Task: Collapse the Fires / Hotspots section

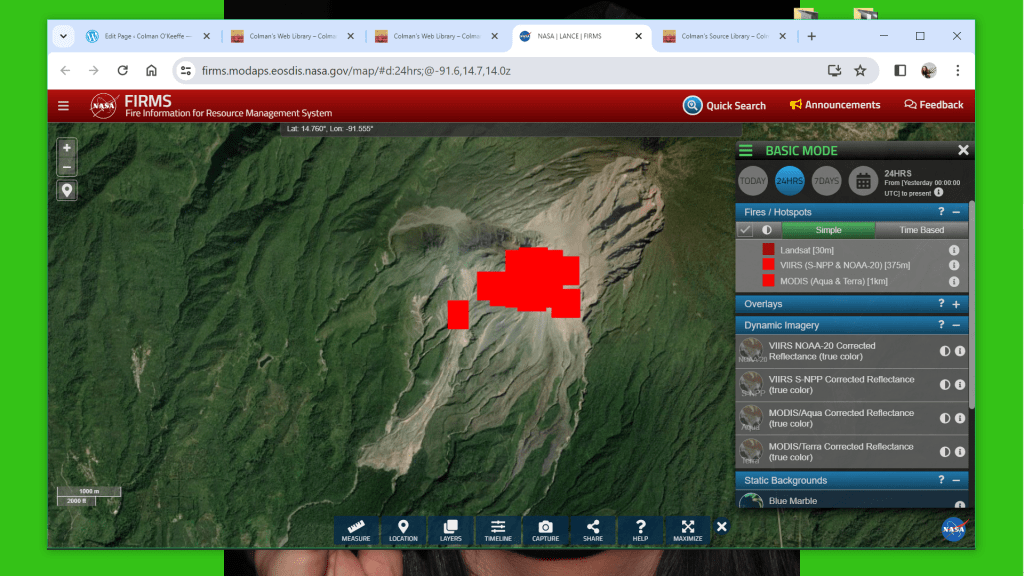Action: [x=956, y=212]
